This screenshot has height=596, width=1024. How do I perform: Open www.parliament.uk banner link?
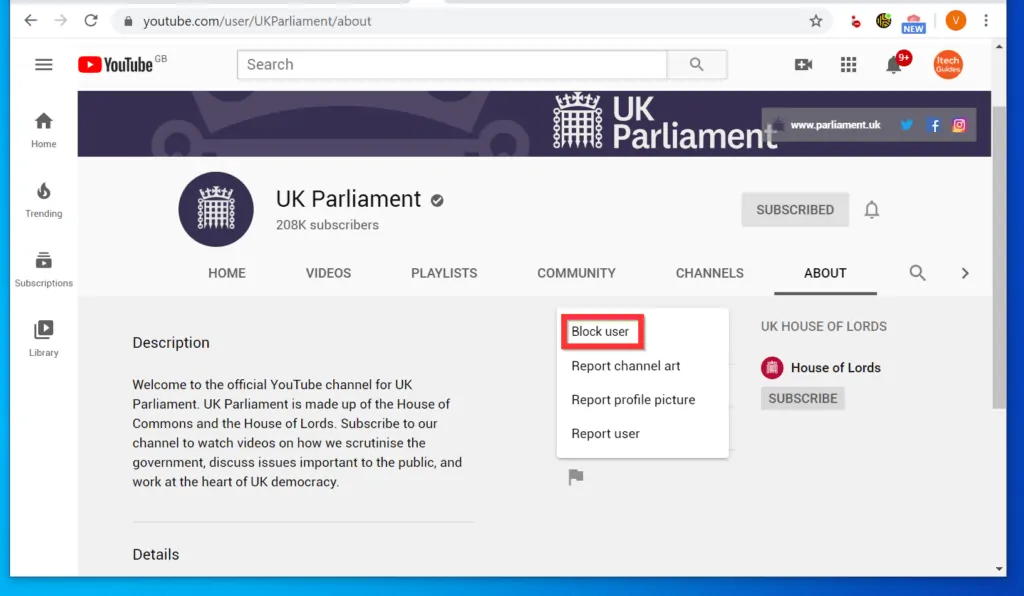tap(835, 125)
